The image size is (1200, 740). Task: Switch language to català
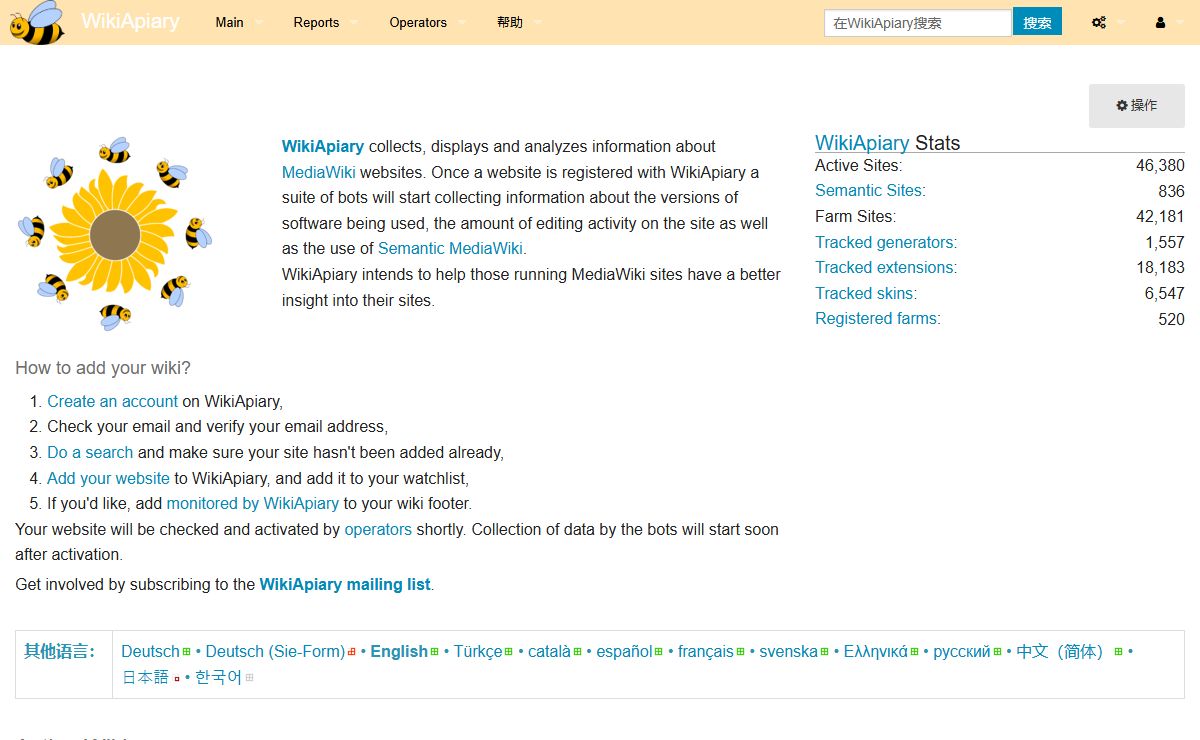pos(549,651)
